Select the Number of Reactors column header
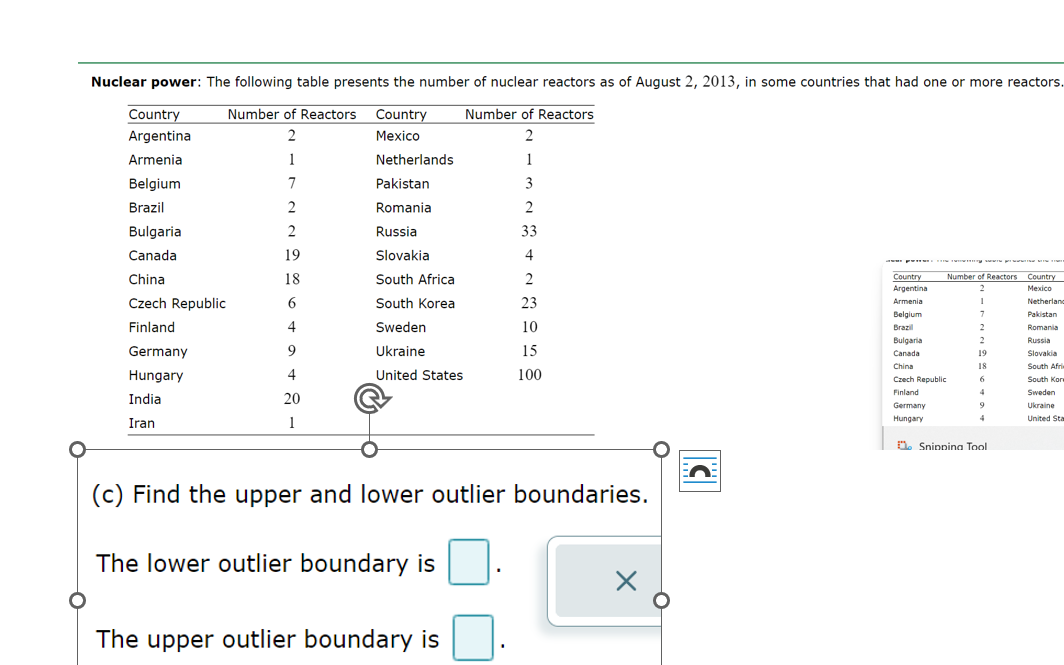This screenshot has width=1064, height=665. pyautogui.click(x=292, y=114)
